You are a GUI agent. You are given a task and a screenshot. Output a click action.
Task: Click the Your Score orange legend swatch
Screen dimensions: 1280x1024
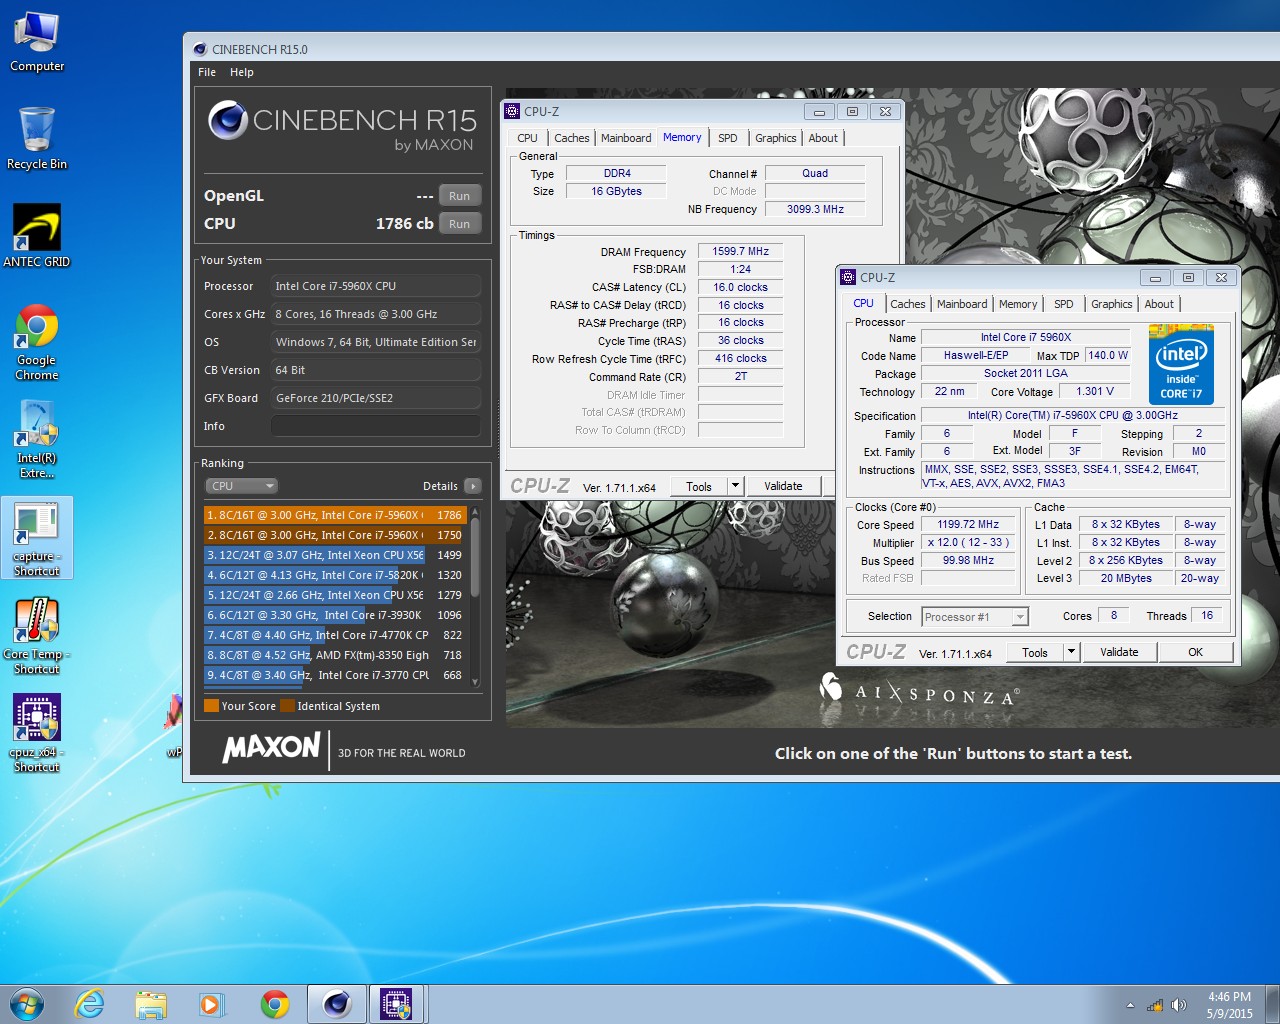tap(211, 706)
